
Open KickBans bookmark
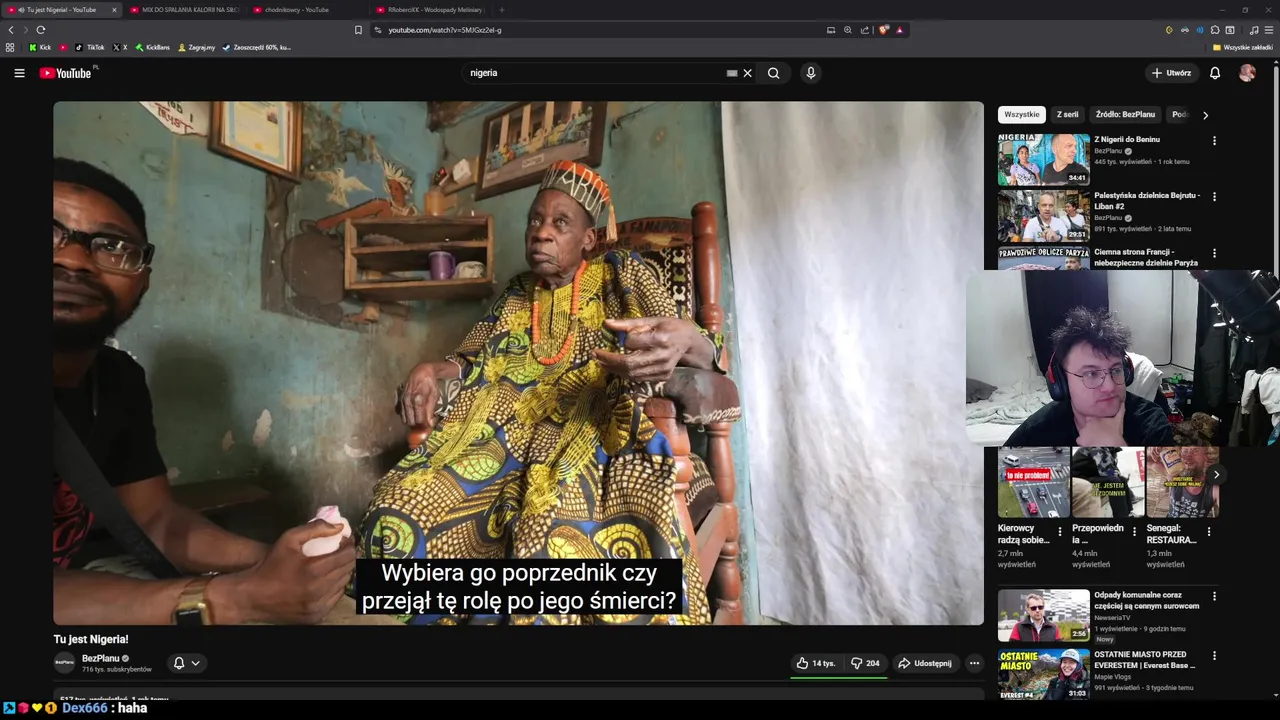pyautogui.click(x=152, y=47)
